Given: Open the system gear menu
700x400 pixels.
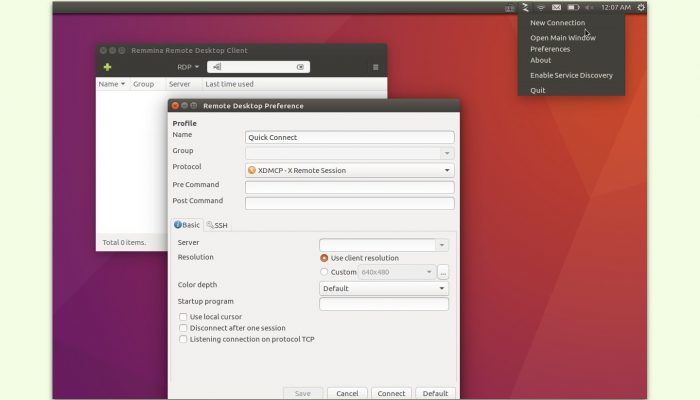Looking at the screenshot, I should pyautogui.click(x=641, y=7).
